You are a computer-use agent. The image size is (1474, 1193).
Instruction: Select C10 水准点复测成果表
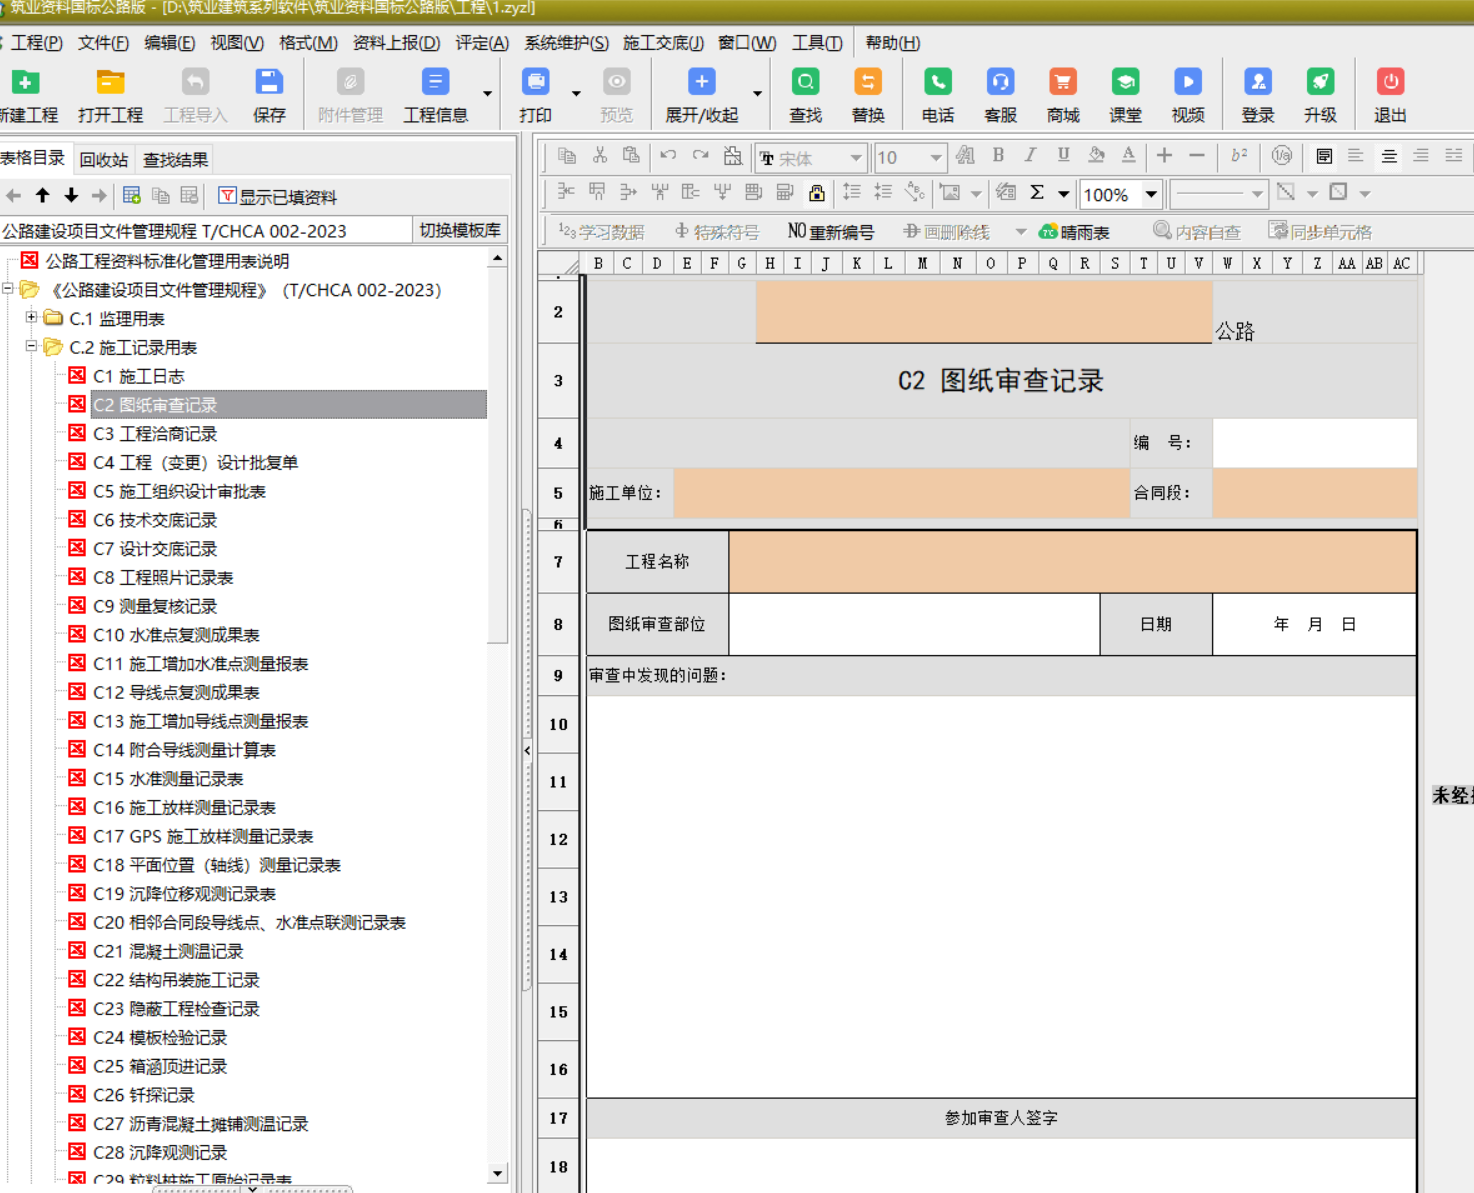(x=176, y=635)
